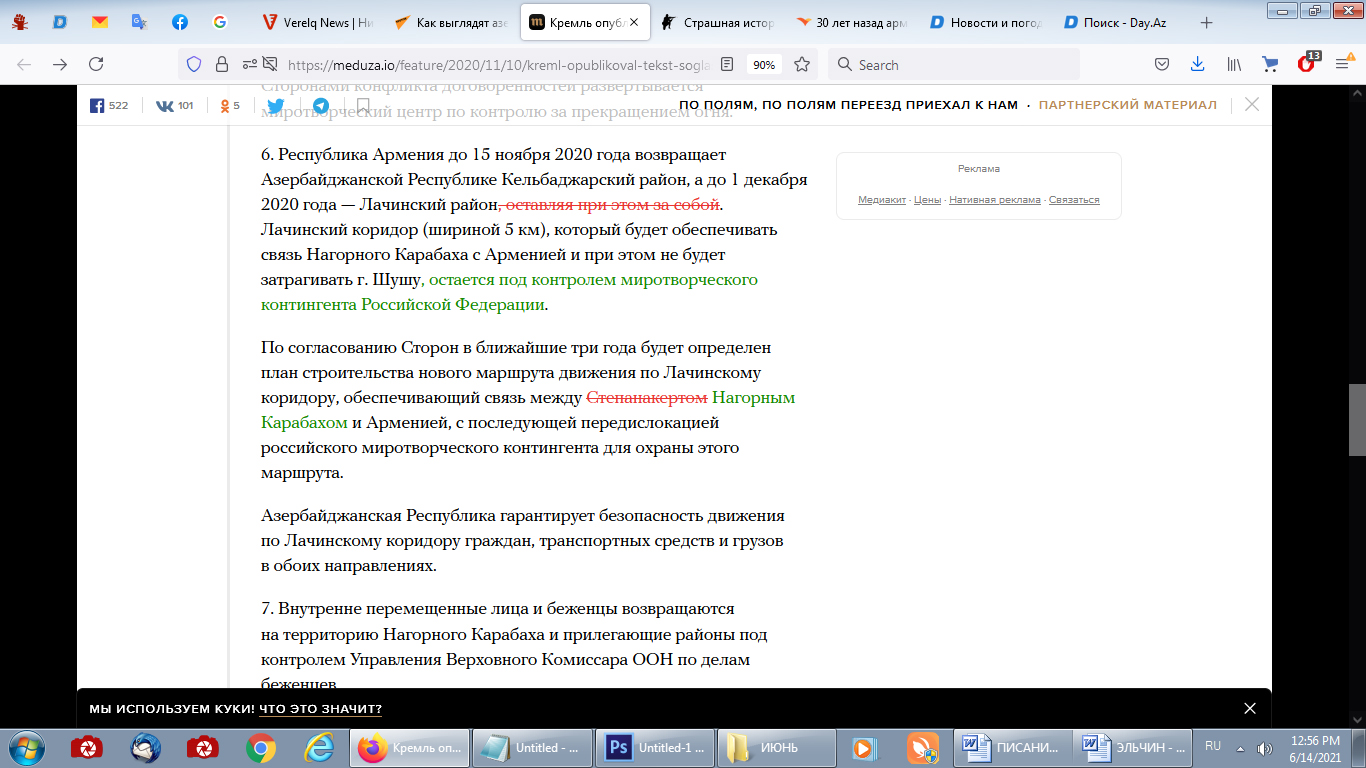
Task: Click the 90% zoom level indicator
Action: (x=764, y=65)
